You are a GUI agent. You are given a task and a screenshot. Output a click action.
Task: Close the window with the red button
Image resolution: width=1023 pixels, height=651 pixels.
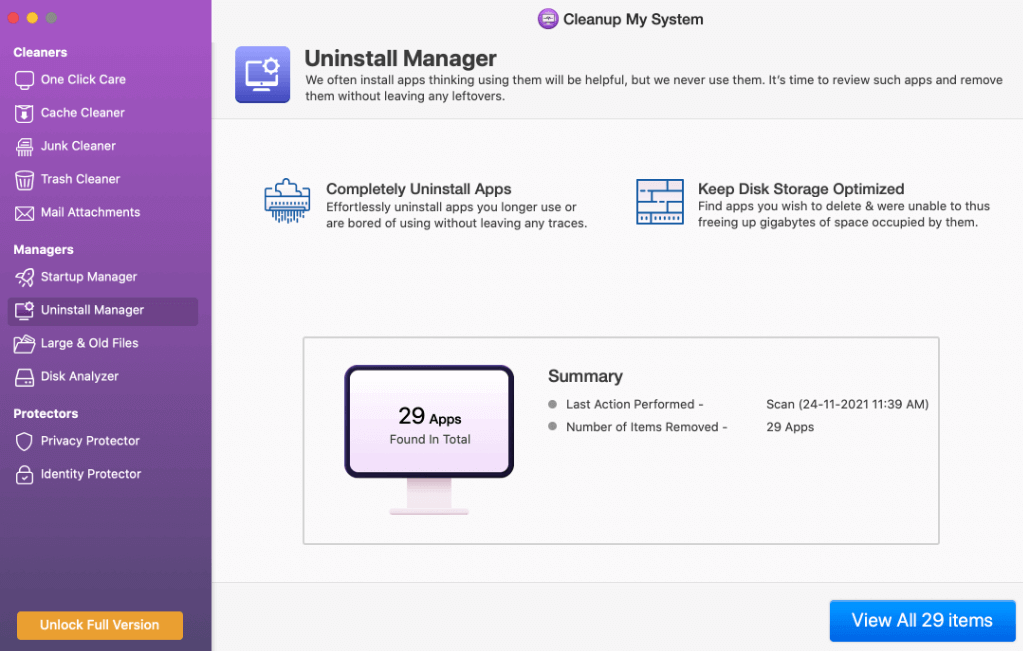tap(13, 18)
